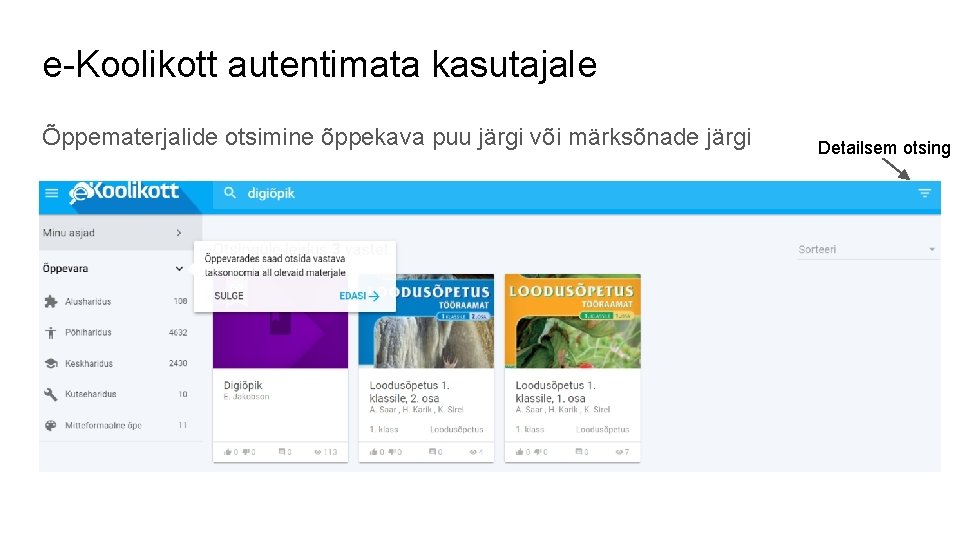Screen dimensions: 960x540
Task: Click the Keskharidus graduation cap icon
Action: [51, 363]
